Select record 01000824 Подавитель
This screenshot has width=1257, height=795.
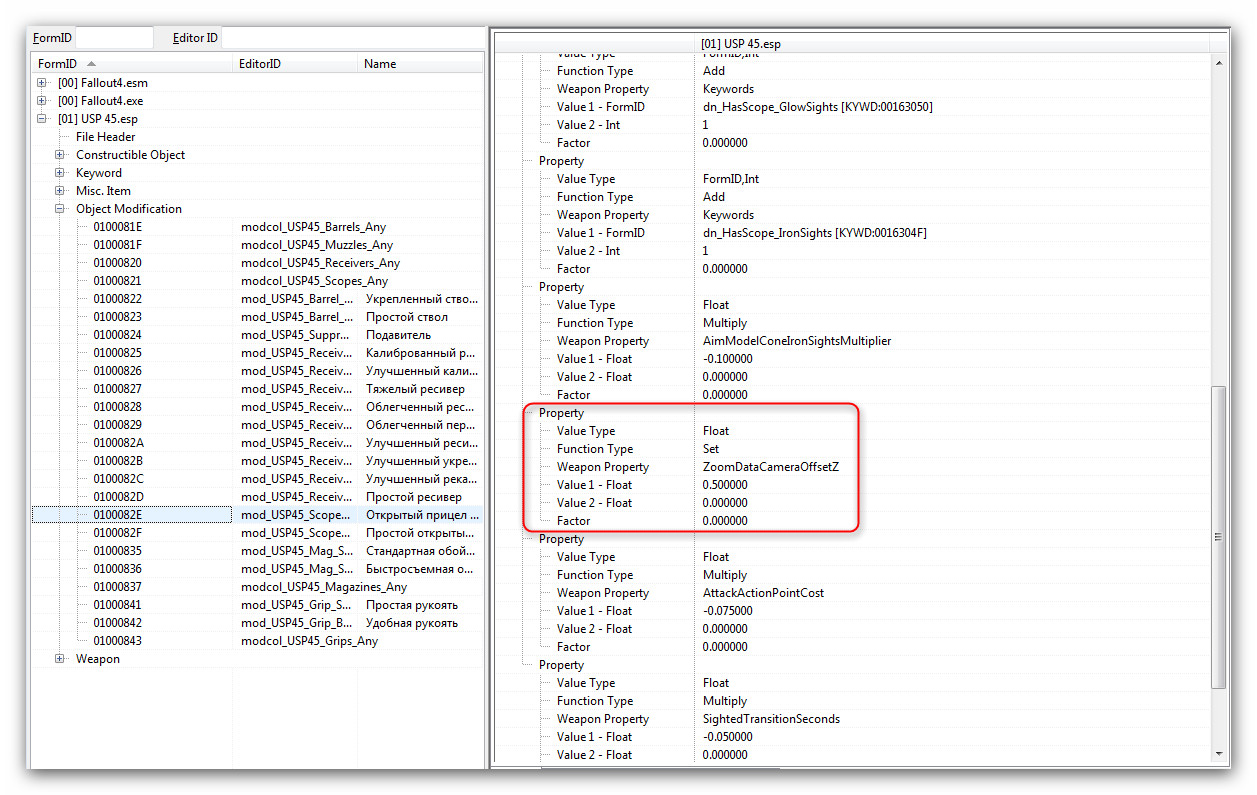(257, 335)
